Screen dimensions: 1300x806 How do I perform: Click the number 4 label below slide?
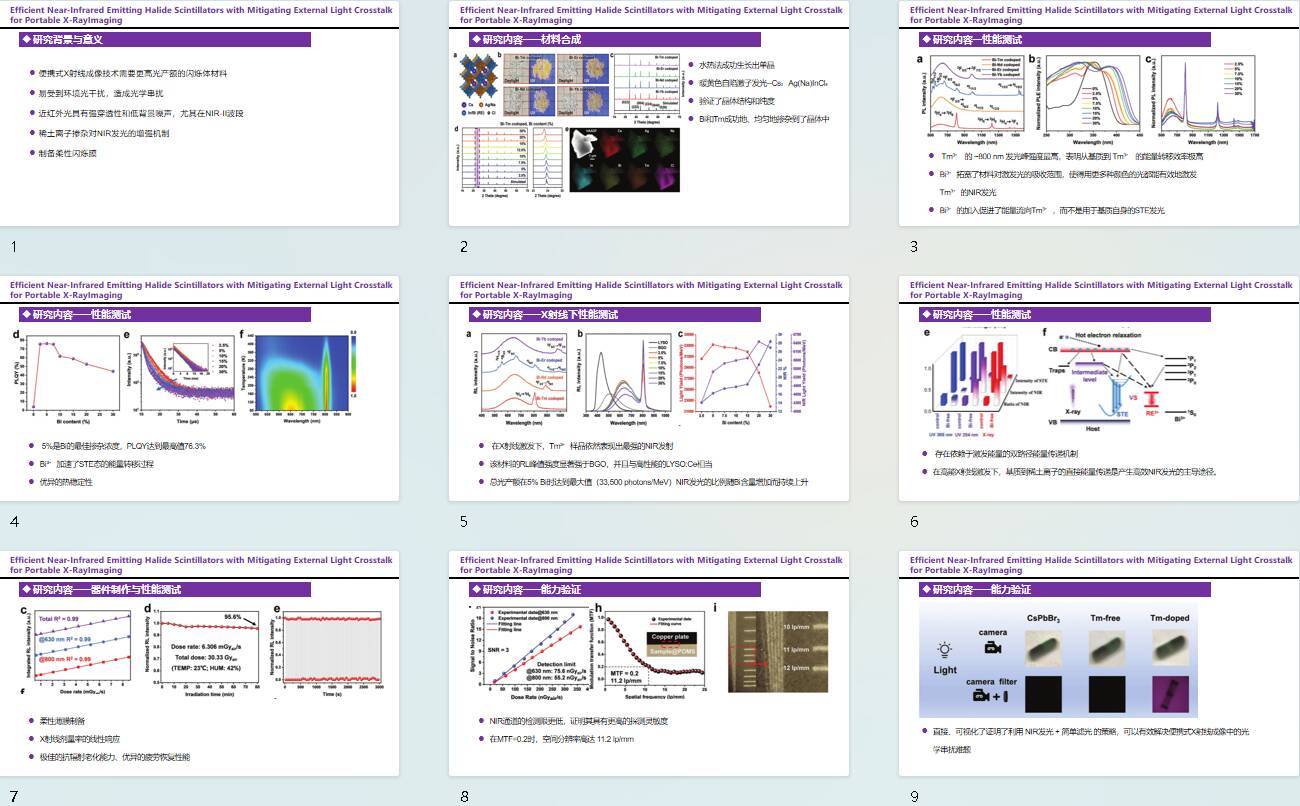point(14,521)
